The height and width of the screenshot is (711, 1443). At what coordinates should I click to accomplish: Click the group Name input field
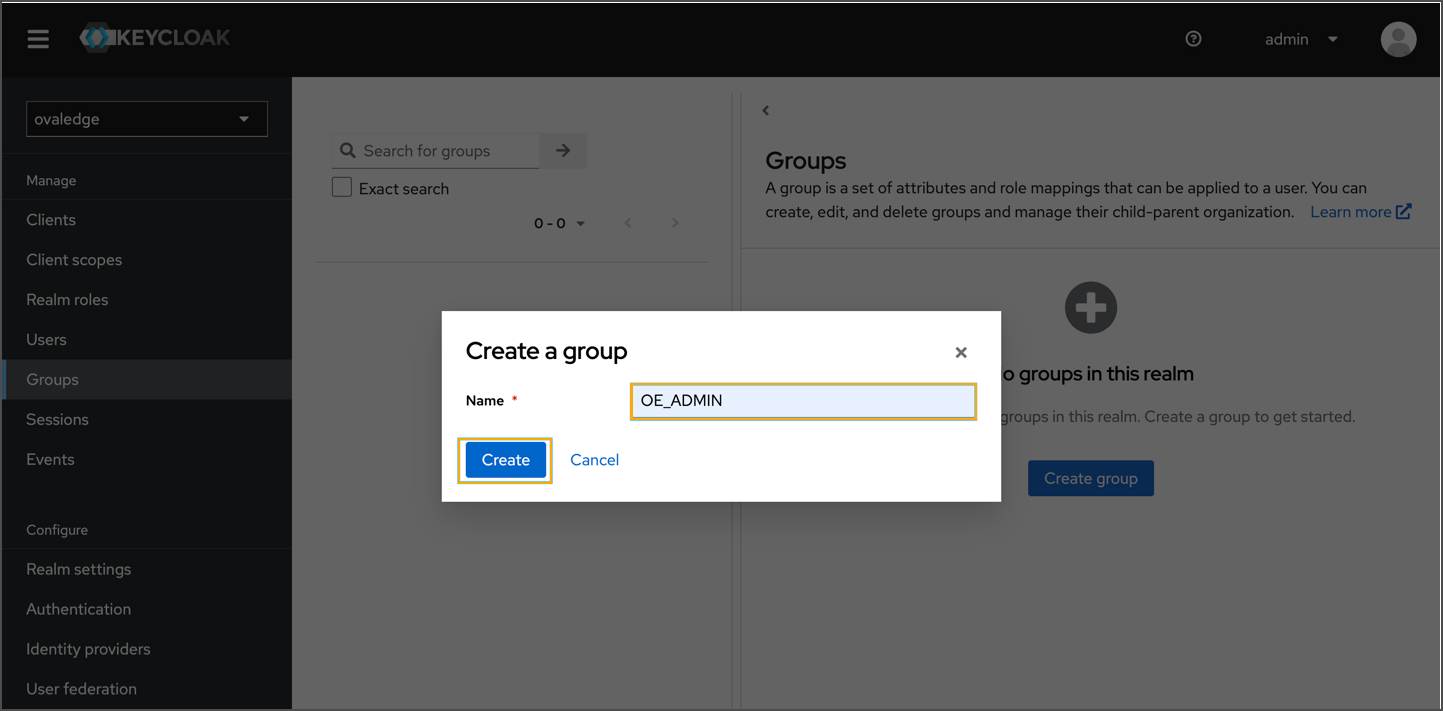point(802,401)
